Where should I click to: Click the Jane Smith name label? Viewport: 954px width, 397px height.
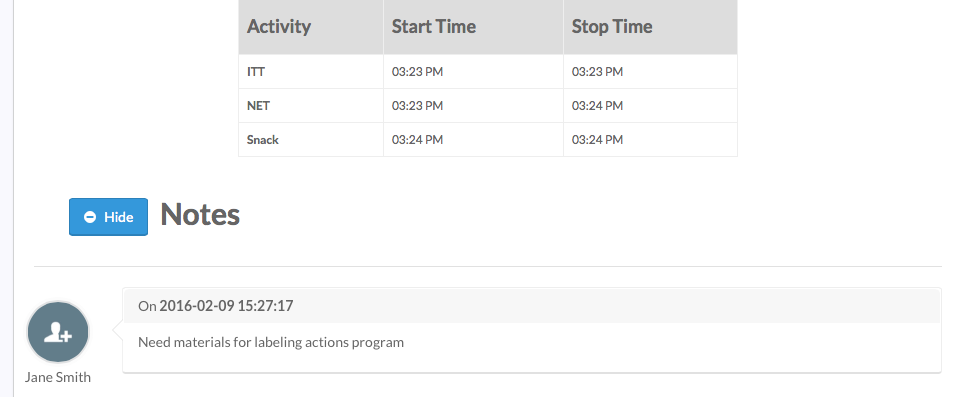click(x=58, y=377)
